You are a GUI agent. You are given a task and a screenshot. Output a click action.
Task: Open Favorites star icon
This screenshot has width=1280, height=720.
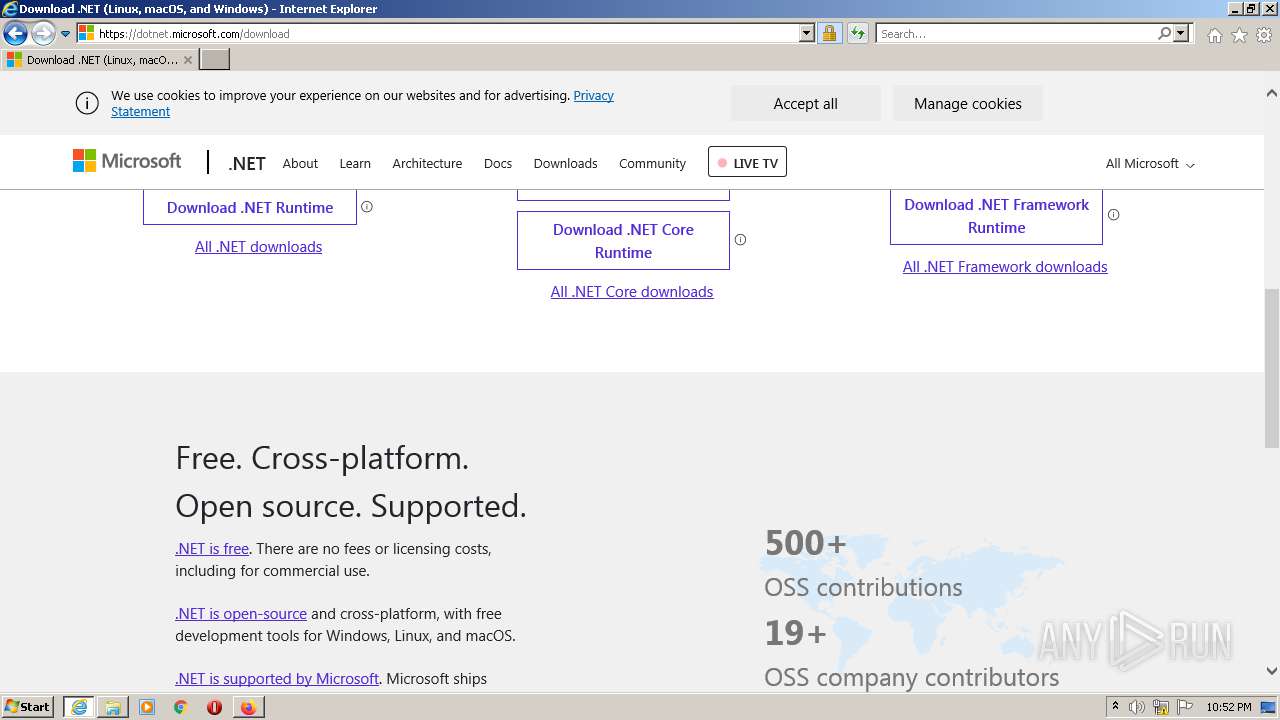pyautogui.click(x=1239, y=35)
